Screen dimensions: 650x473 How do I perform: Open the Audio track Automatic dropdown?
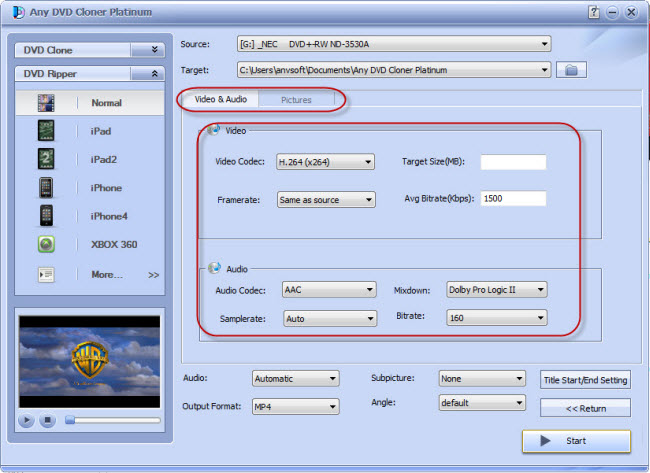[296, 378]
